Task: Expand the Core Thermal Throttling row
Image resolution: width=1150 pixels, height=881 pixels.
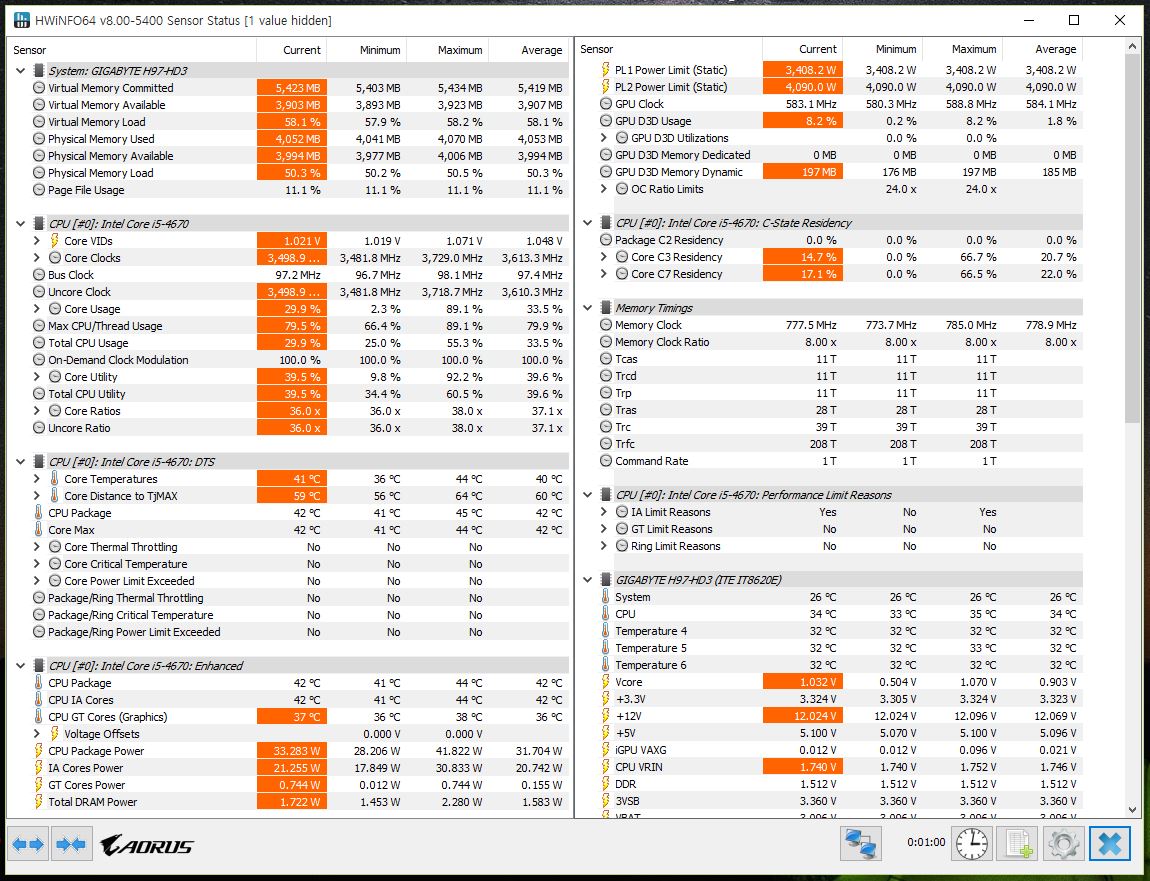Action: (37, 546)
